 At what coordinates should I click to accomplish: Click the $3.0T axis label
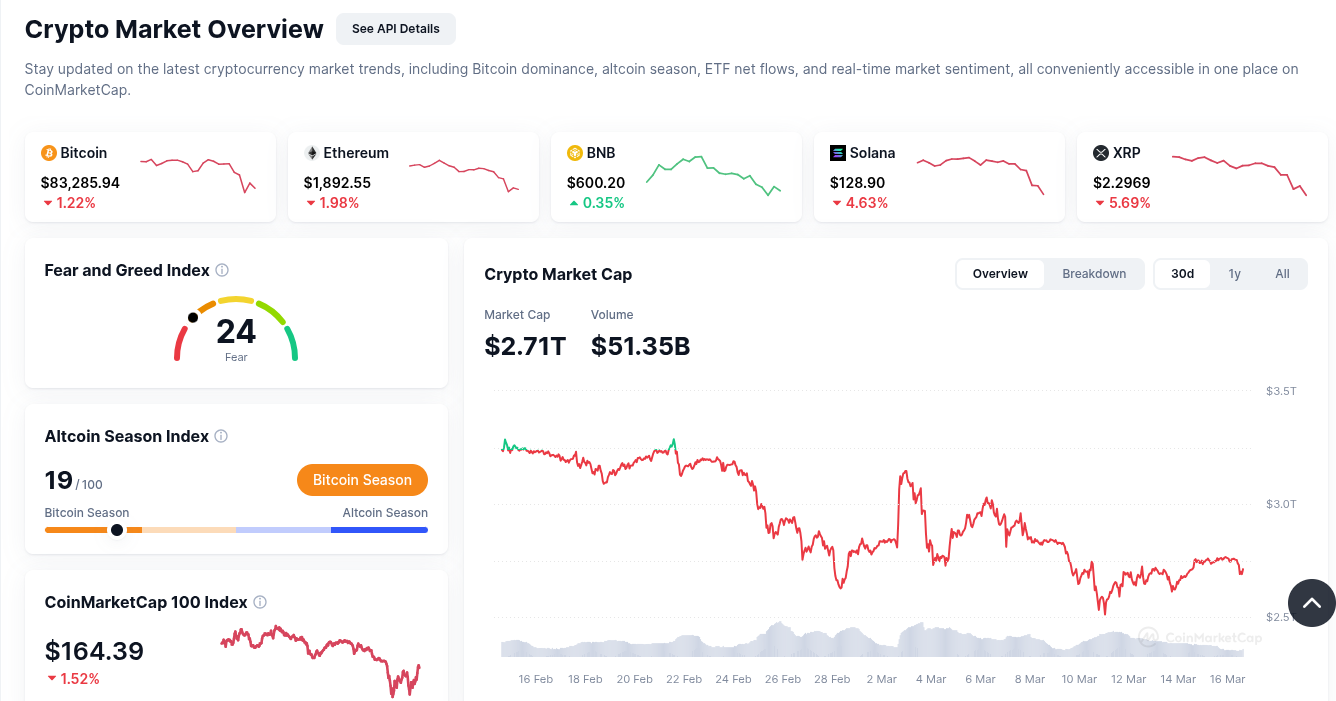1281,504
